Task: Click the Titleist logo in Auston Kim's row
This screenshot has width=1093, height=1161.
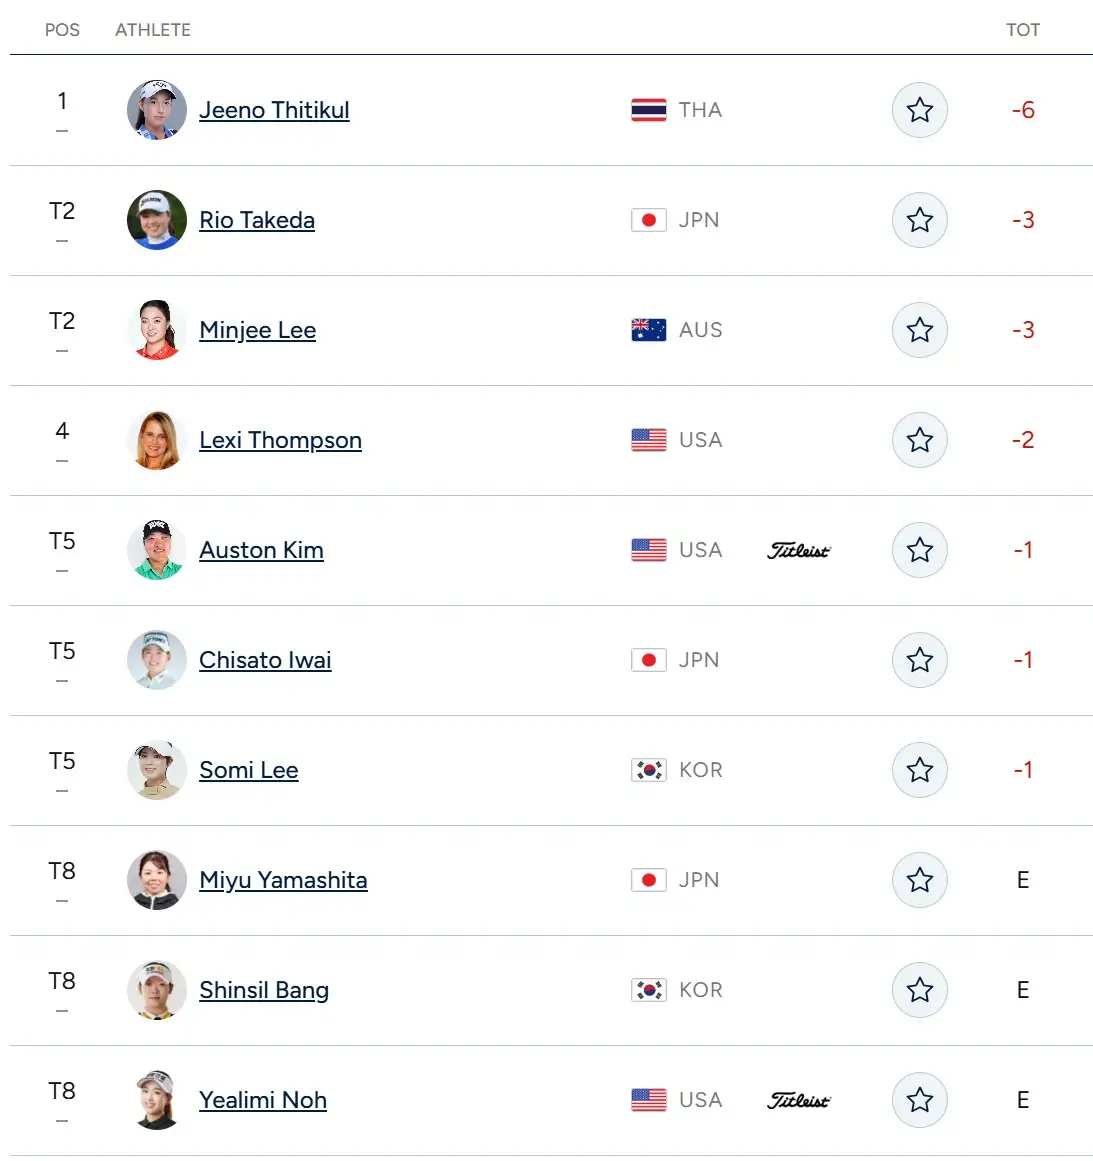Action: (798, 550)
